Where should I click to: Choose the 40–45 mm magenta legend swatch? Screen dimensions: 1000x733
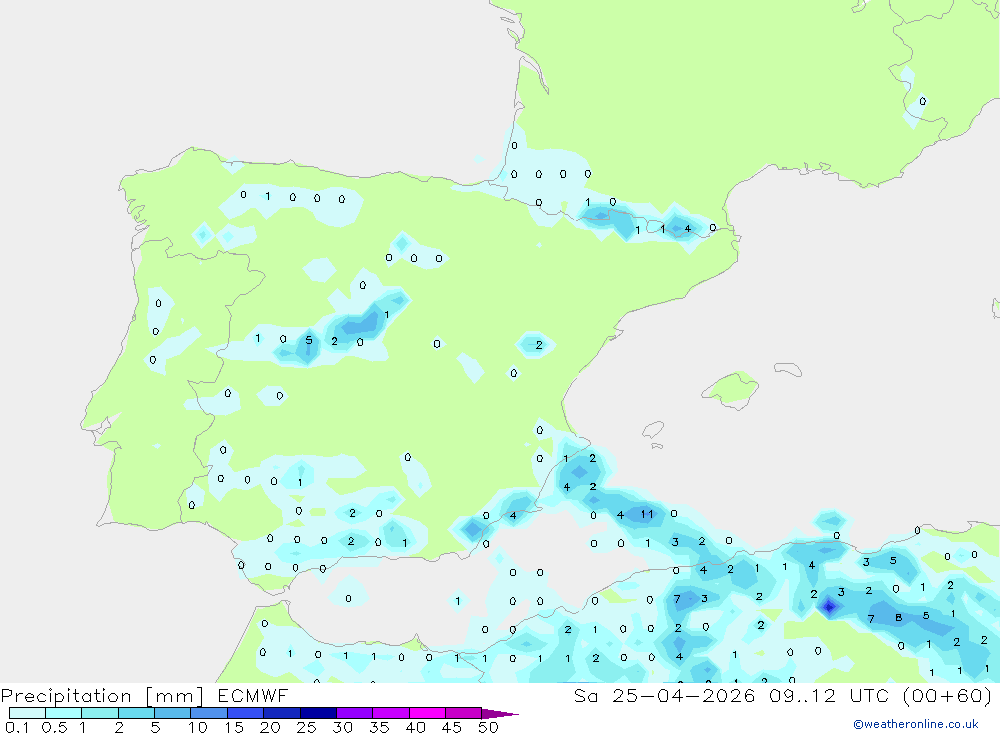click(x=427, y=713)
